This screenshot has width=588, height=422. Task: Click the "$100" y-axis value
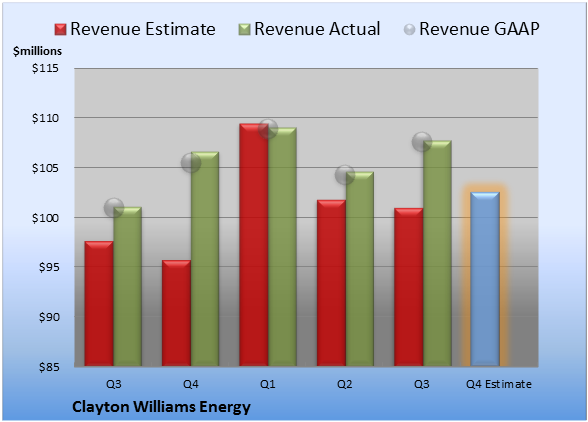[45, 218]
